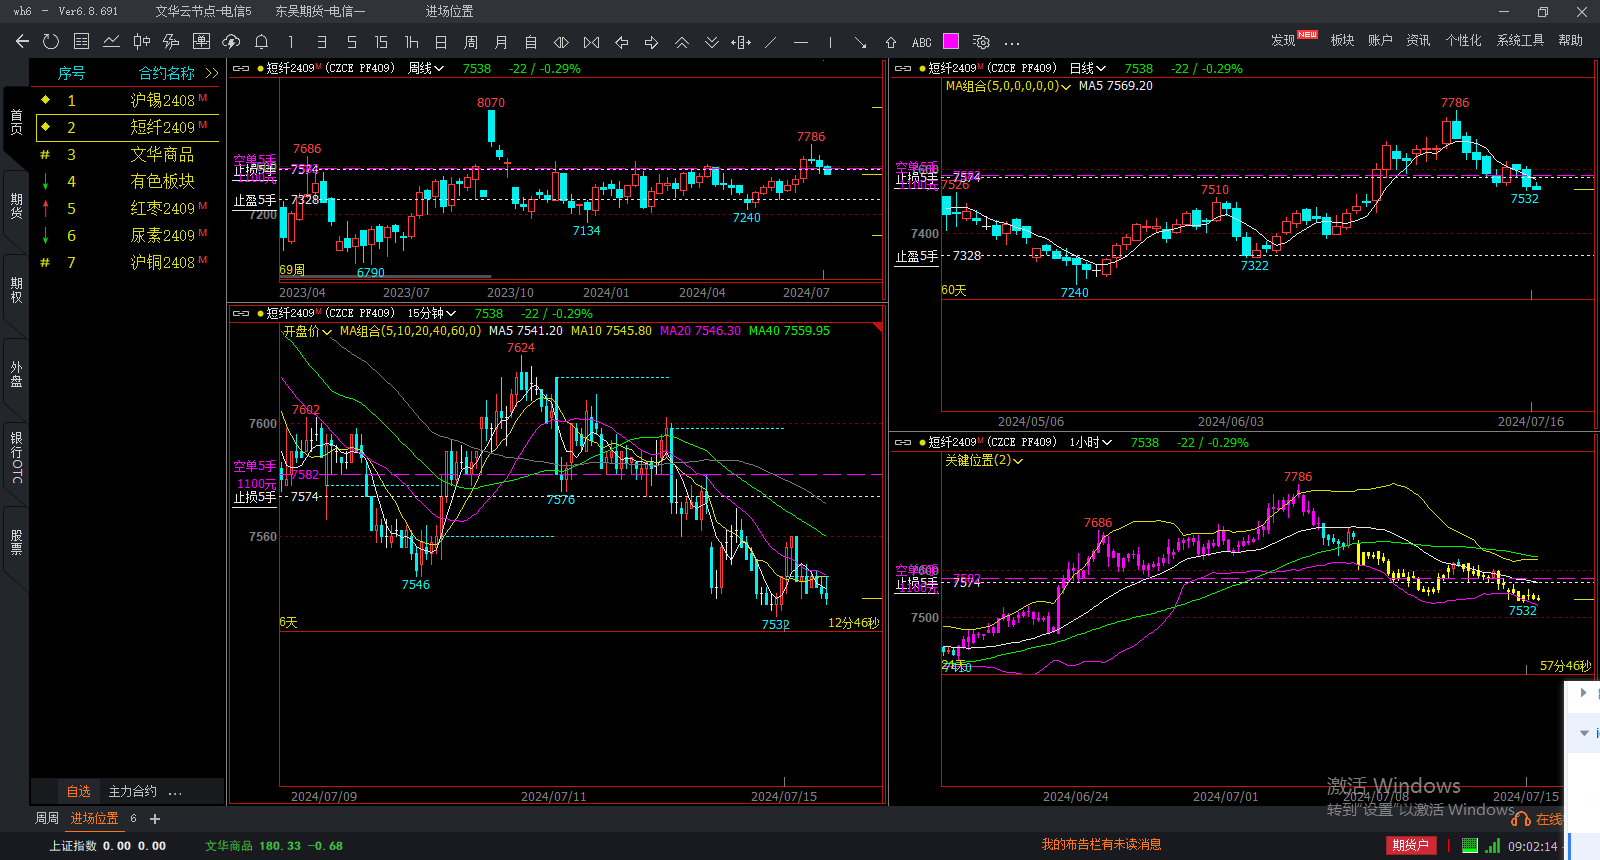Switch to the 期货 sidebar tab

coord(16,206)
